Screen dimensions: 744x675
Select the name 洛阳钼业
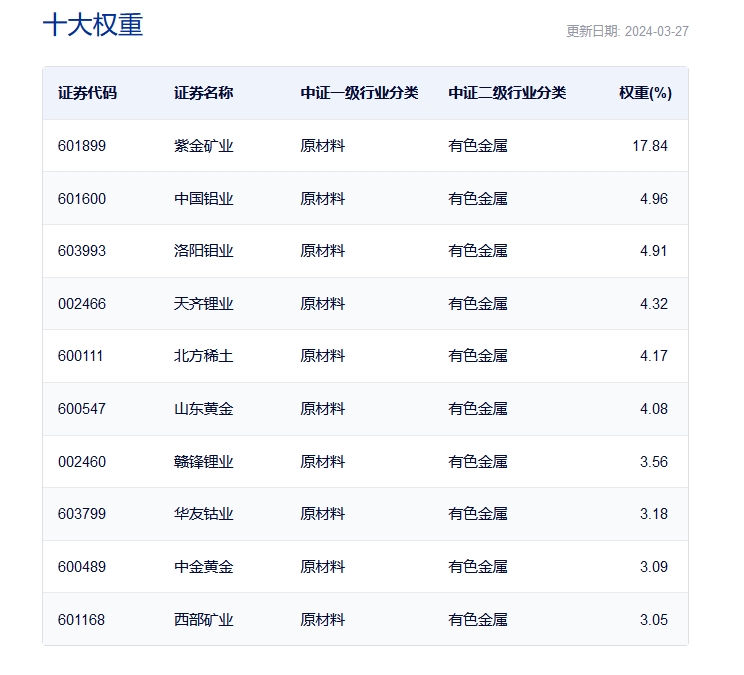[204, 250]
